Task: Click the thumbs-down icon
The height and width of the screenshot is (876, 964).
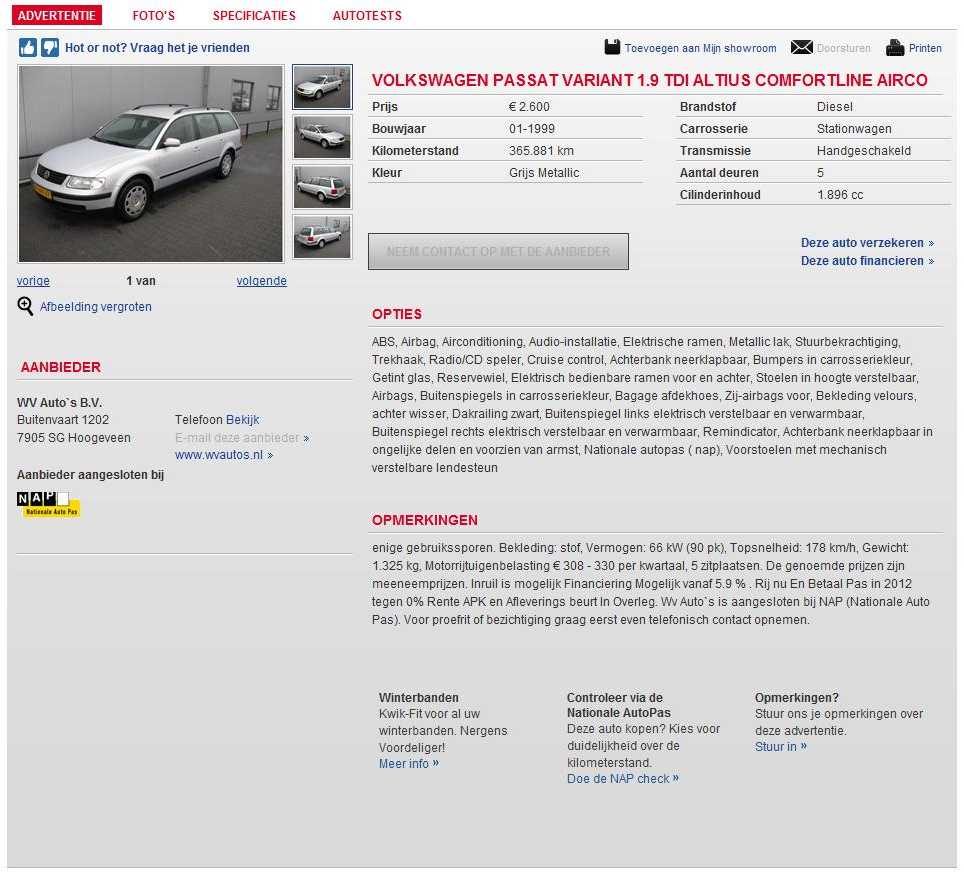Action: point(50,47)
